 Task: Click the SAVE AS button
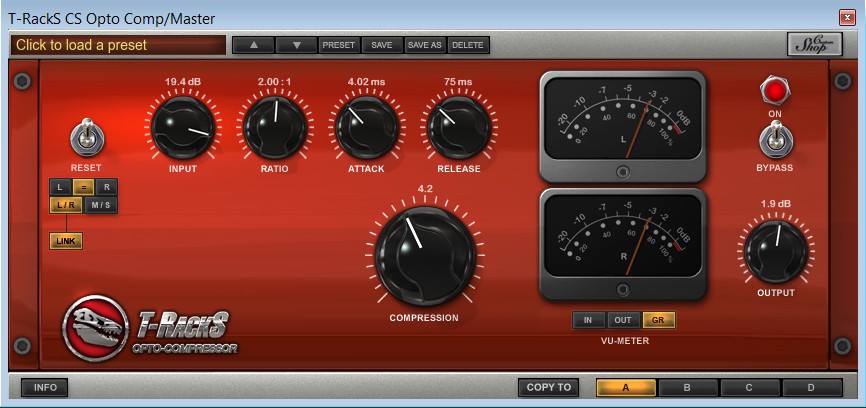425,45
